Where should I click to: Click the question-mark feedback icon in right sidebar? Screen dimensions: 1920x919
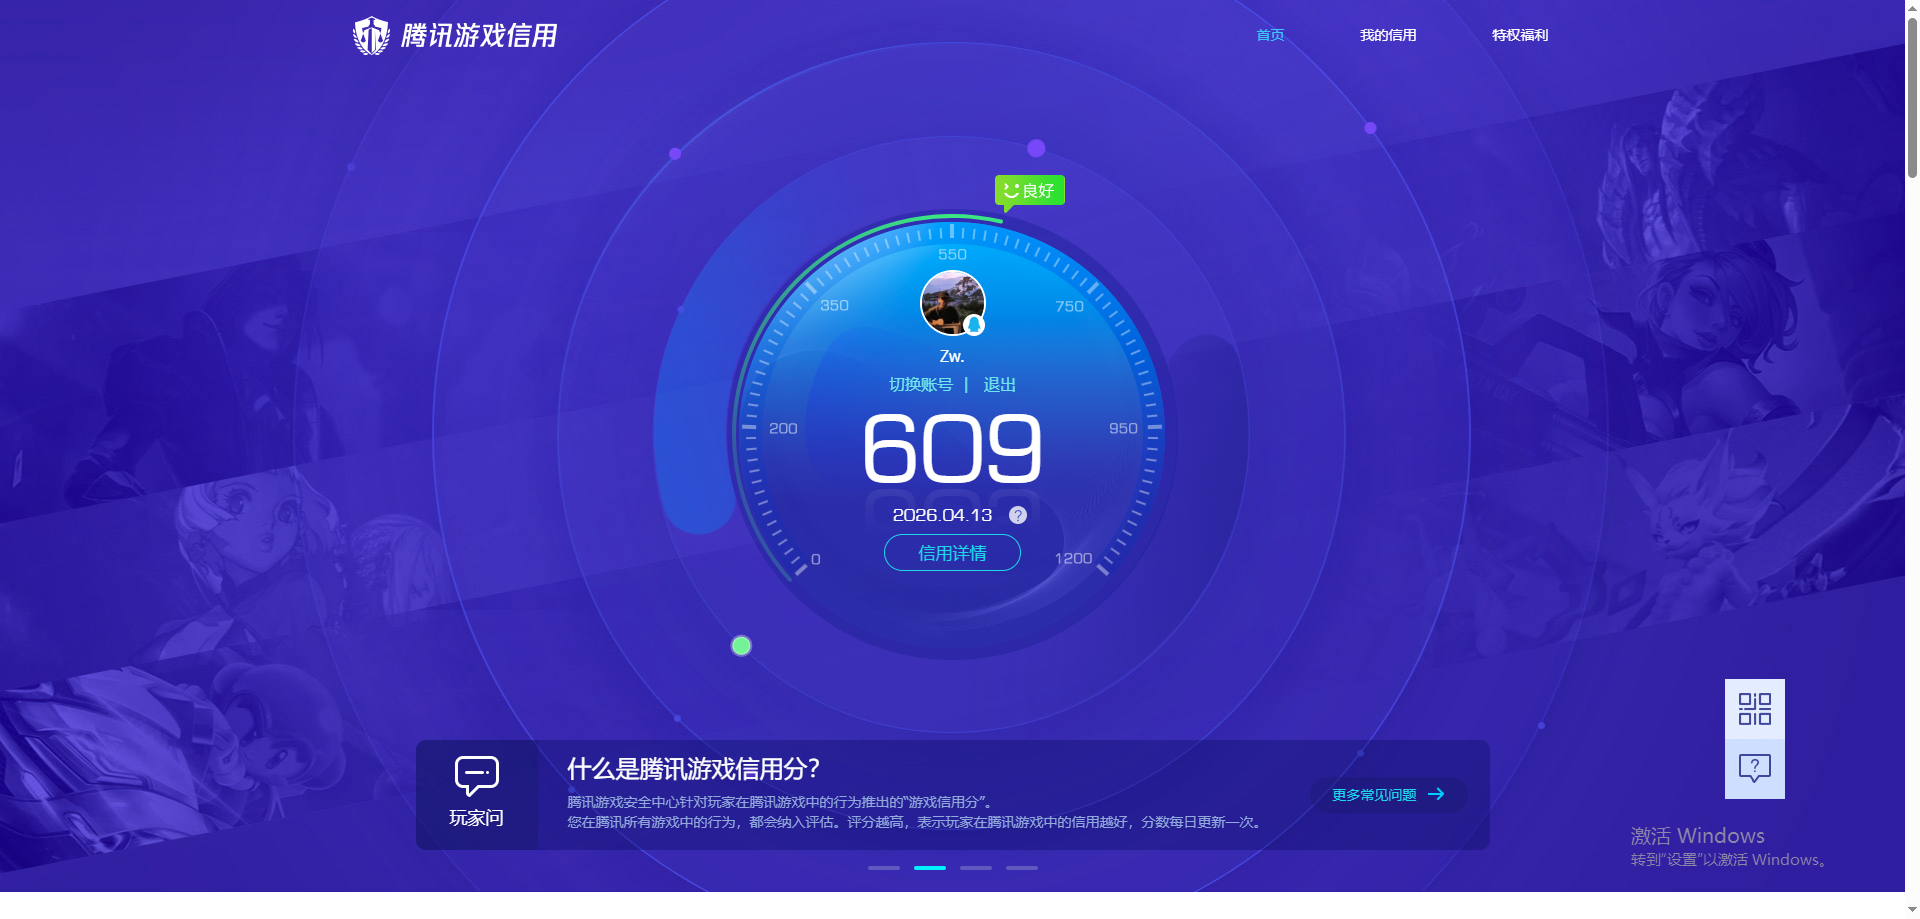[x=1755, y=768]
